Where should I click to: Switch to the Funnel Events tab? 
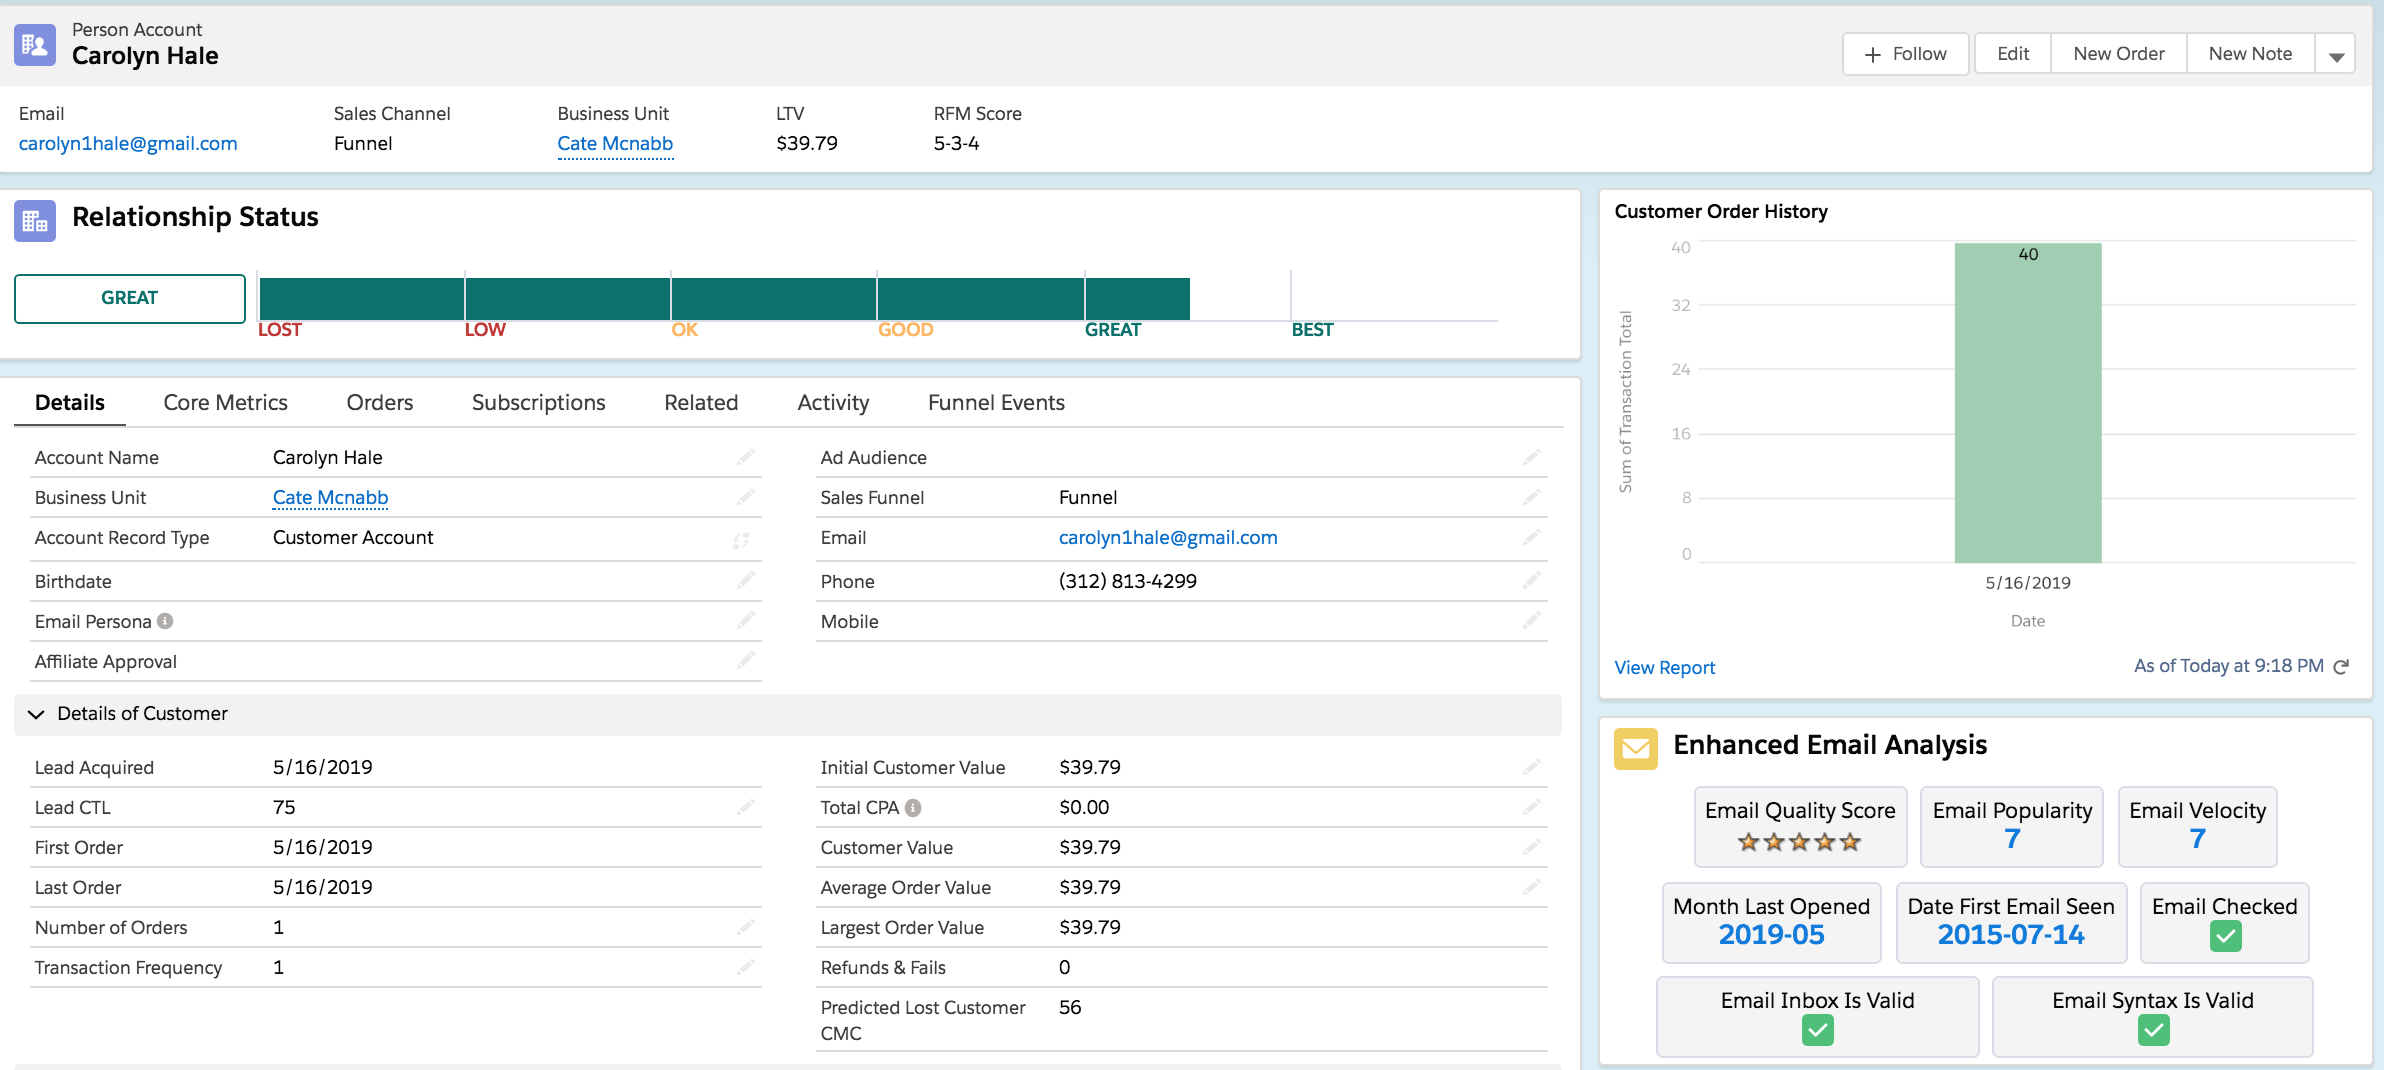pos(995,402)
